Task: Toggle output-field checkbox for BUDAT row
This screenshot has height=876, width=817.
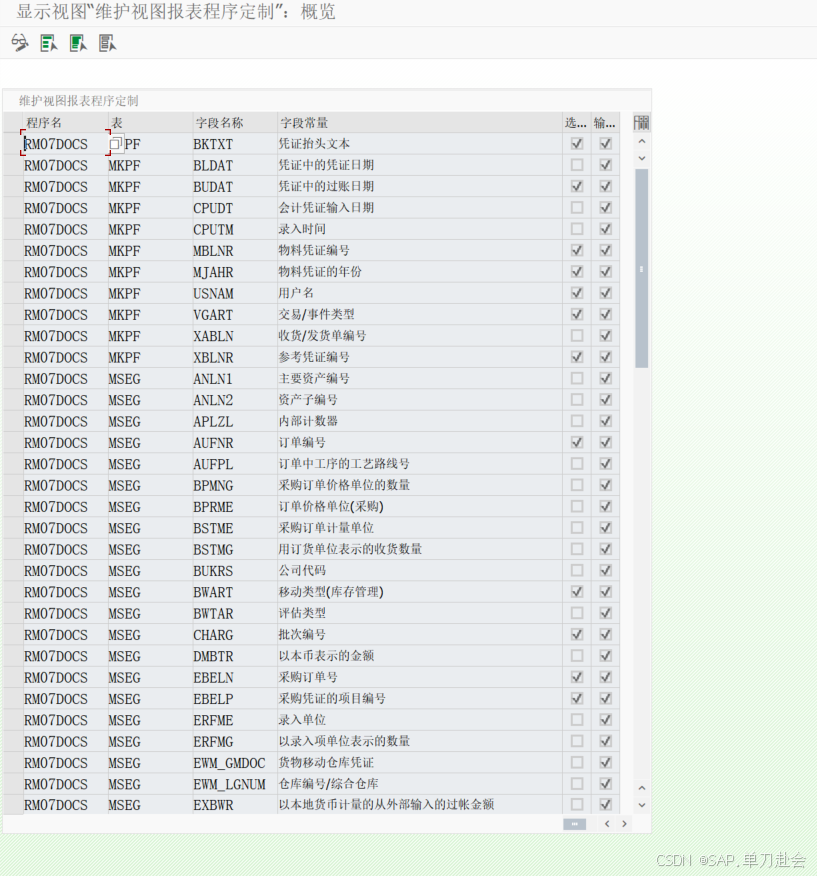Action: [605, 186]
